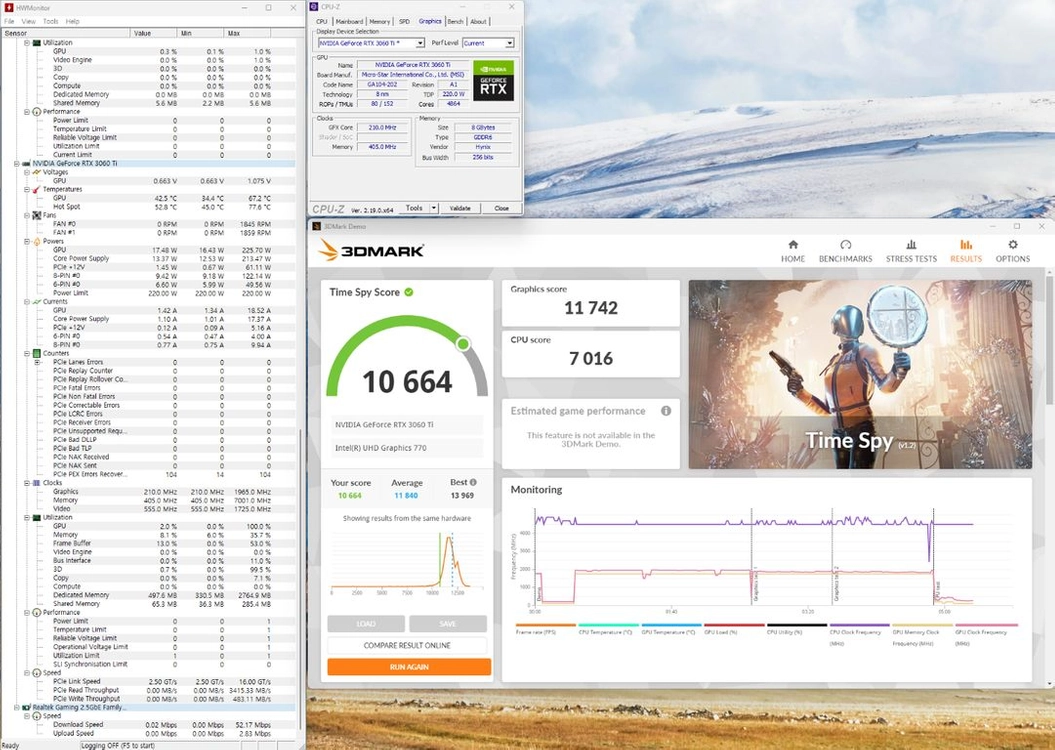The width and height of the screenshot is (1055, 750).
Task: Open the Tools menu in HWMonitor
Action: click(50, 22)
